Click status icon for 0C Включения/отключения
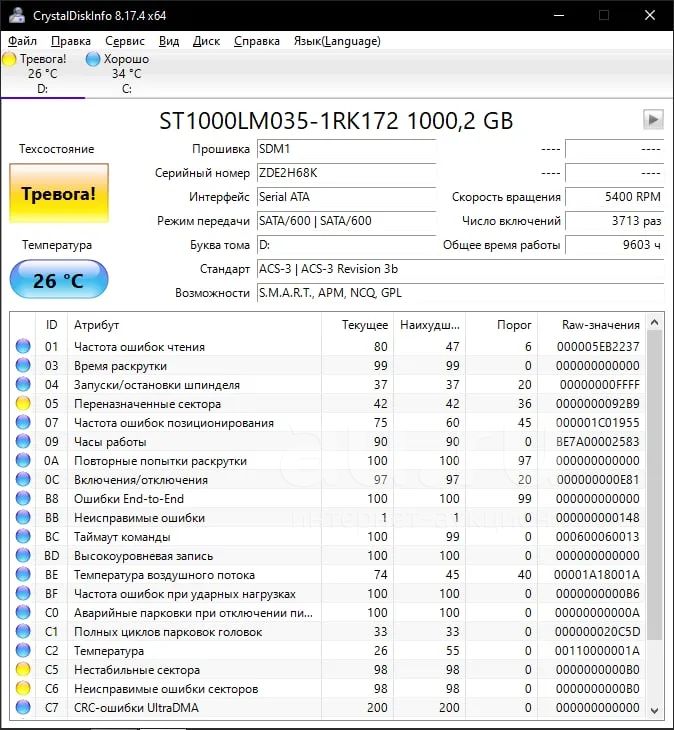The image size is (674, 730). (x=23, y=479)
